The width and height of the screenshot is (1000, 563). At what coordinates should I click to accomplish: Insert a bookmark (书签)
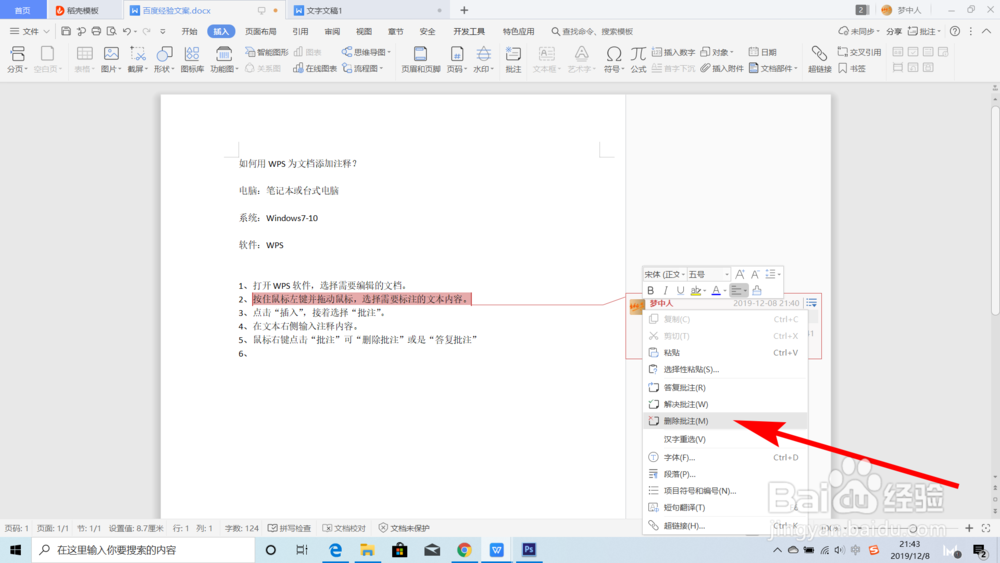click(x=852, y=68)
